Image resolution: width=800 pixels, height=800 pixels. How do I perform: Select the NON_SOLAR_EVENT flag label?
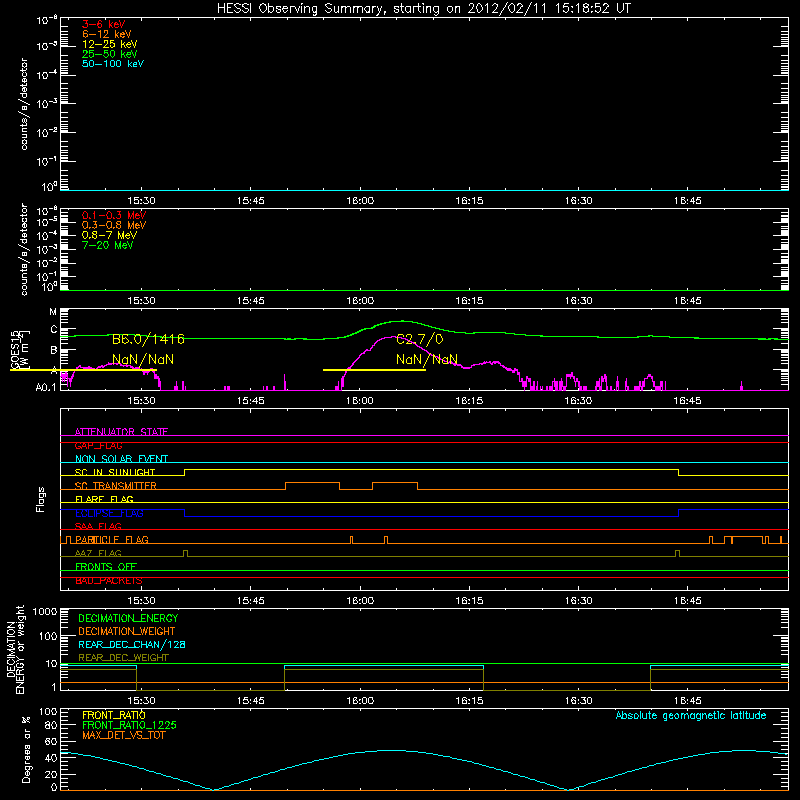121,459
